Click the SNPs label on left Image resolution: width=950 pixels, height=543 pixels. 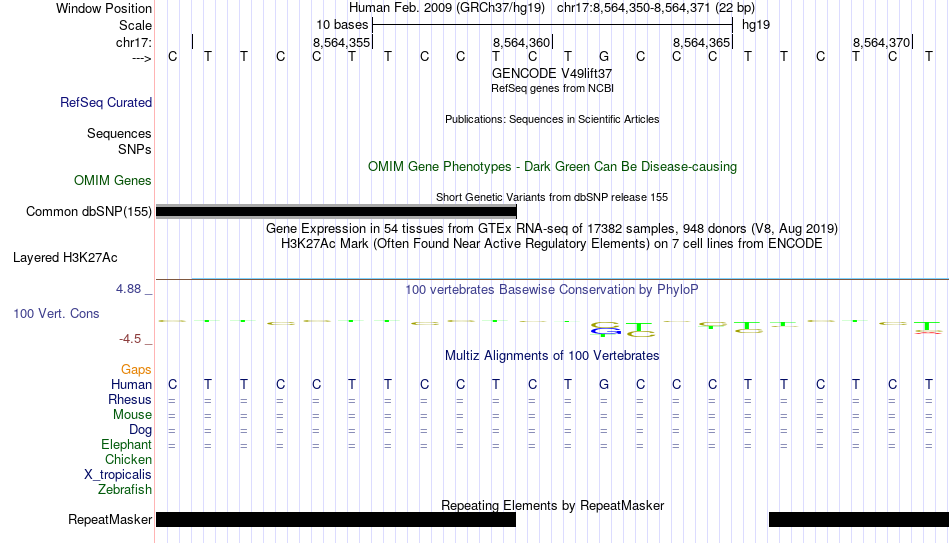pos(135,149)
